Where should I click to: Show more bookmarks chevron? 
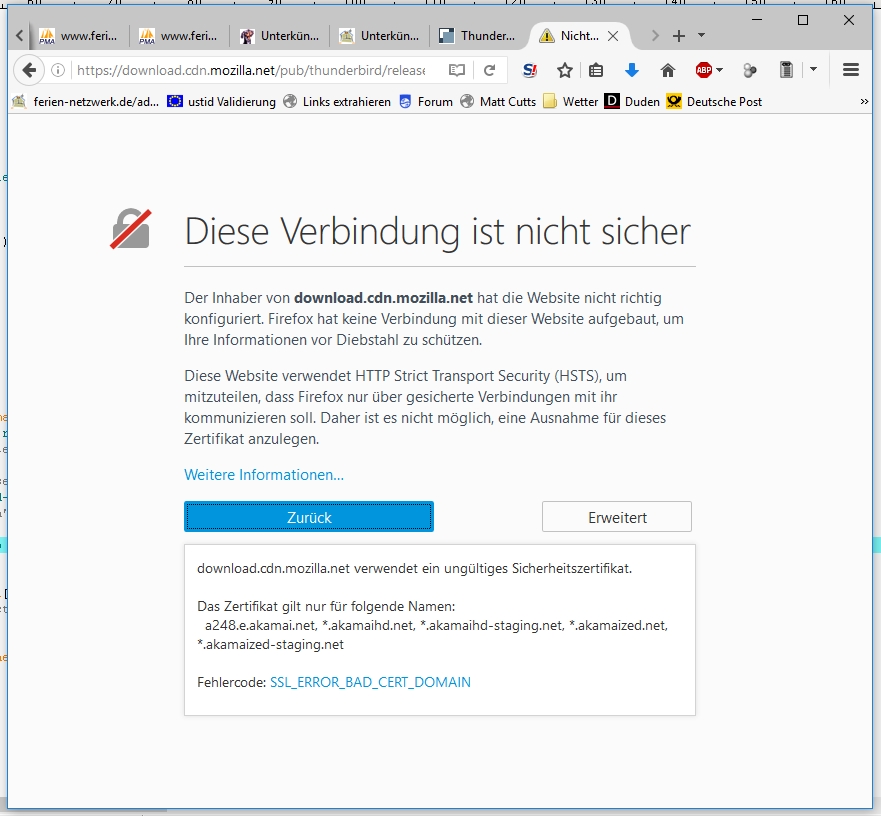click(x=864, y=102)
